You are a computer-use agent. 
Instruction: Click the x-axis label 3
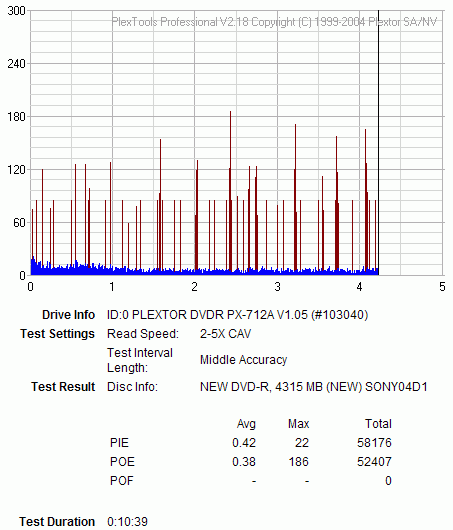point(277,287)
